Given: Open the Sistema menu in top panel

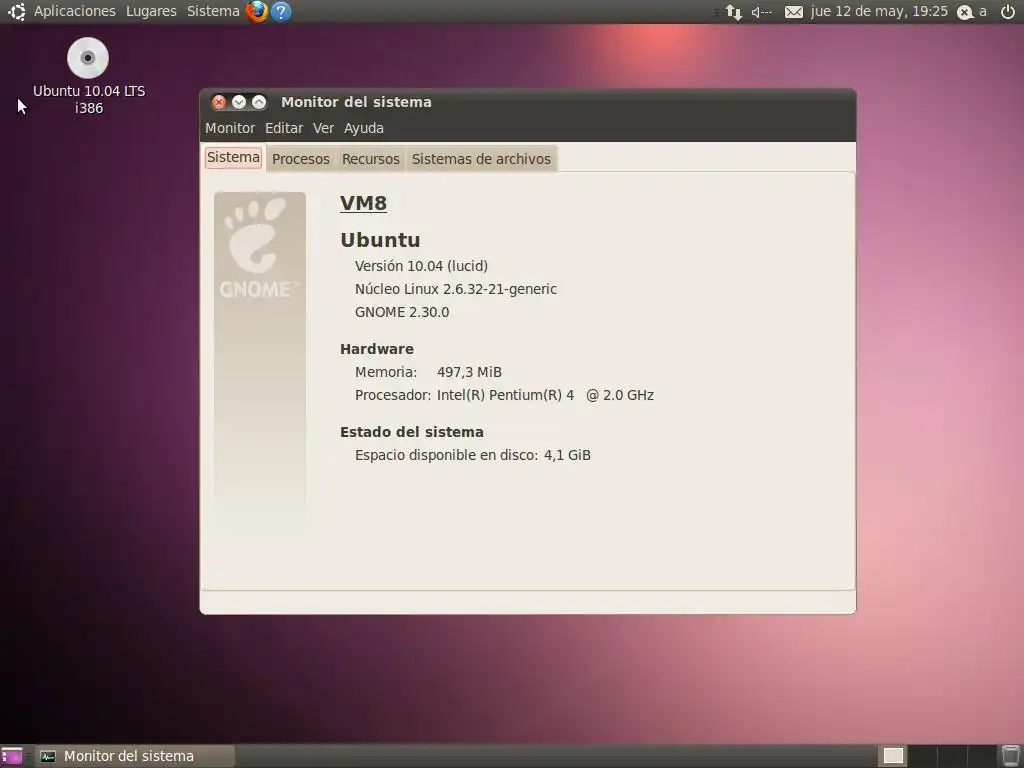Looking at the screenshot, I should [x=213, y=11].
